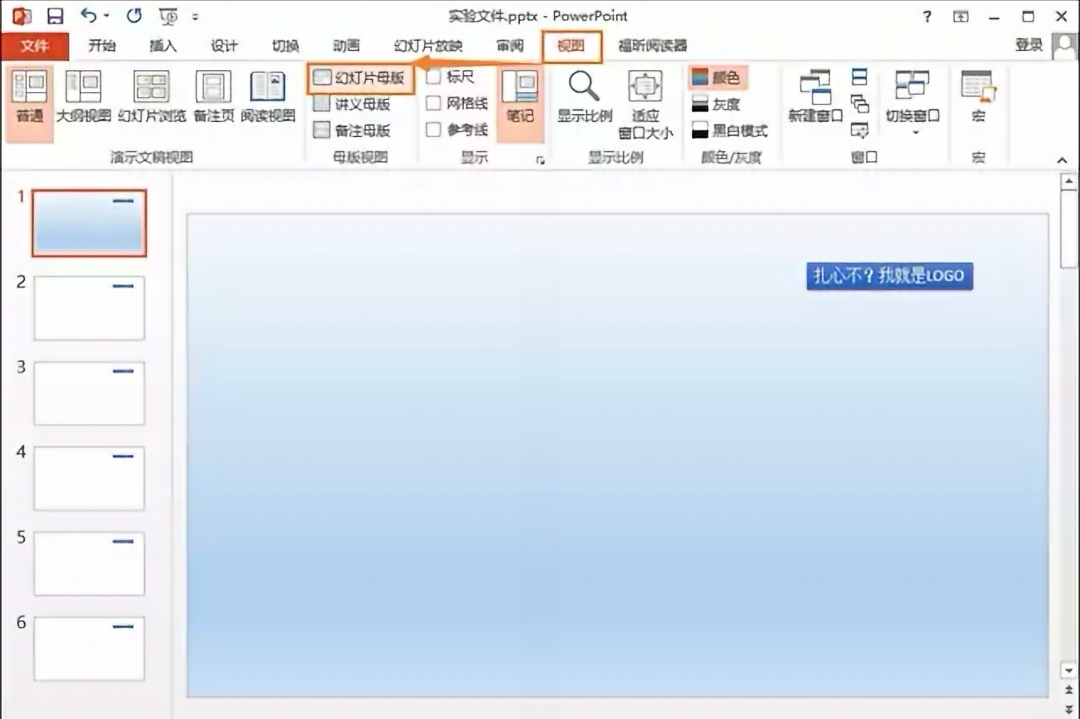The image size is (1080, 719).
Task: Open Customize Quick Access Toolbar dropdown
Action: click(196, 17)
